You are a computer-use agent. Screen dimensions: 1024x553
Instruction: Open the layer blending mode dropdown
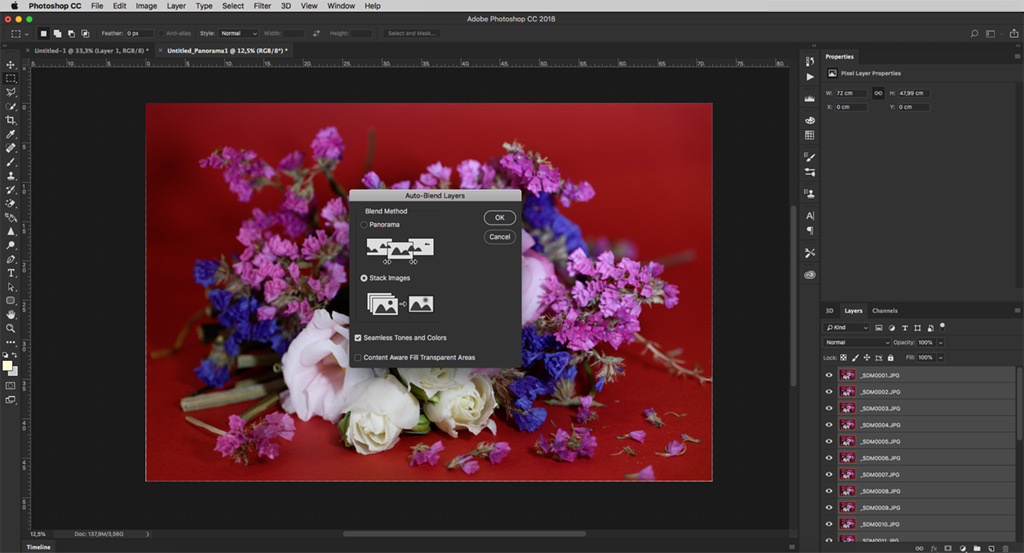856,342
